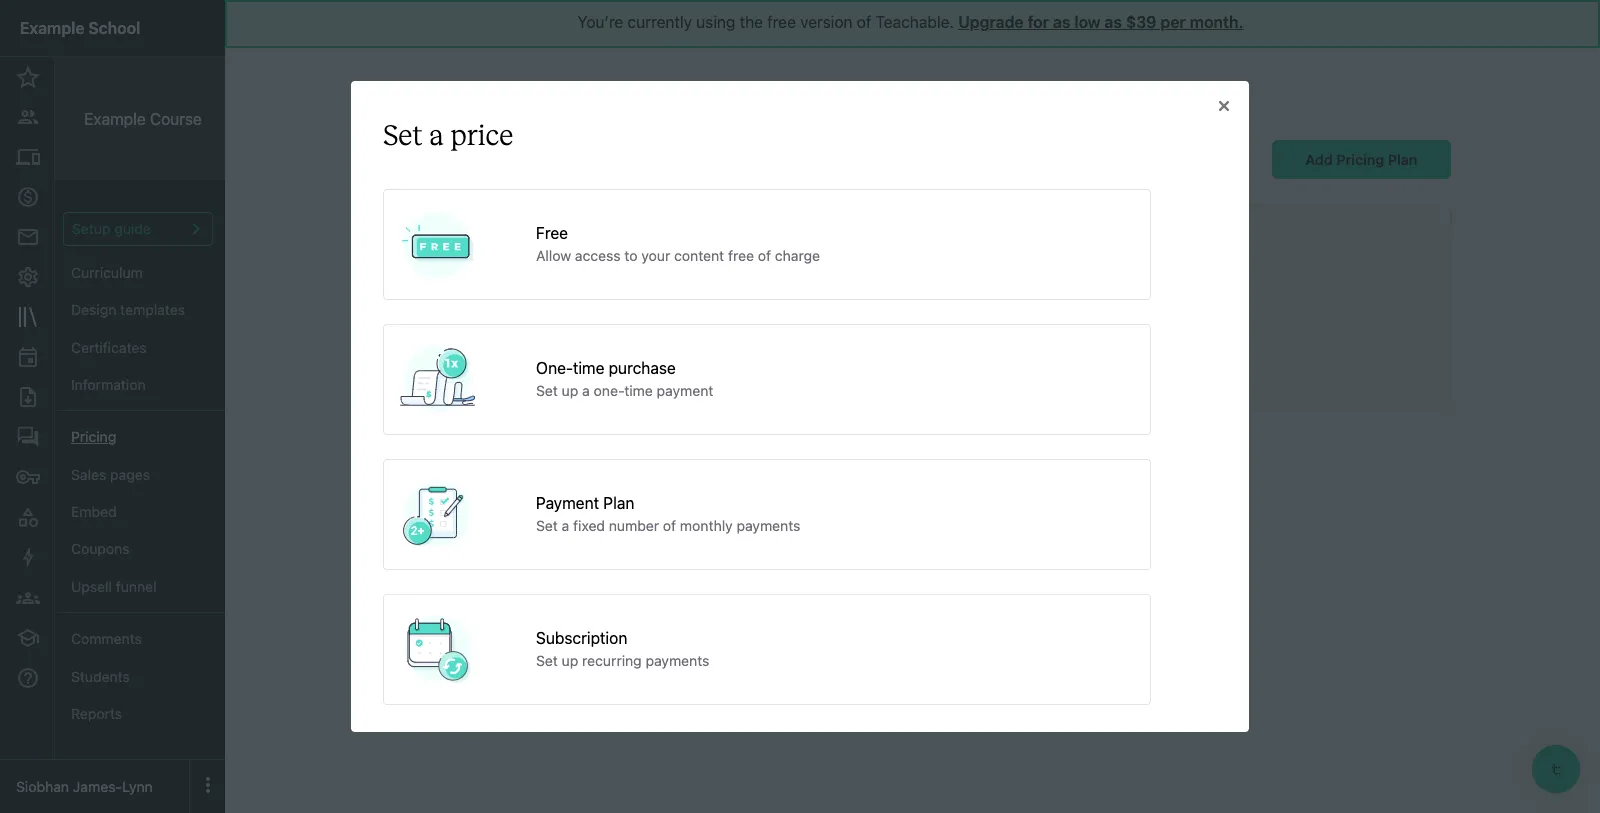
Task: Open the Settings gear icon
Action: pyautogui.click(x=27, y=277)
